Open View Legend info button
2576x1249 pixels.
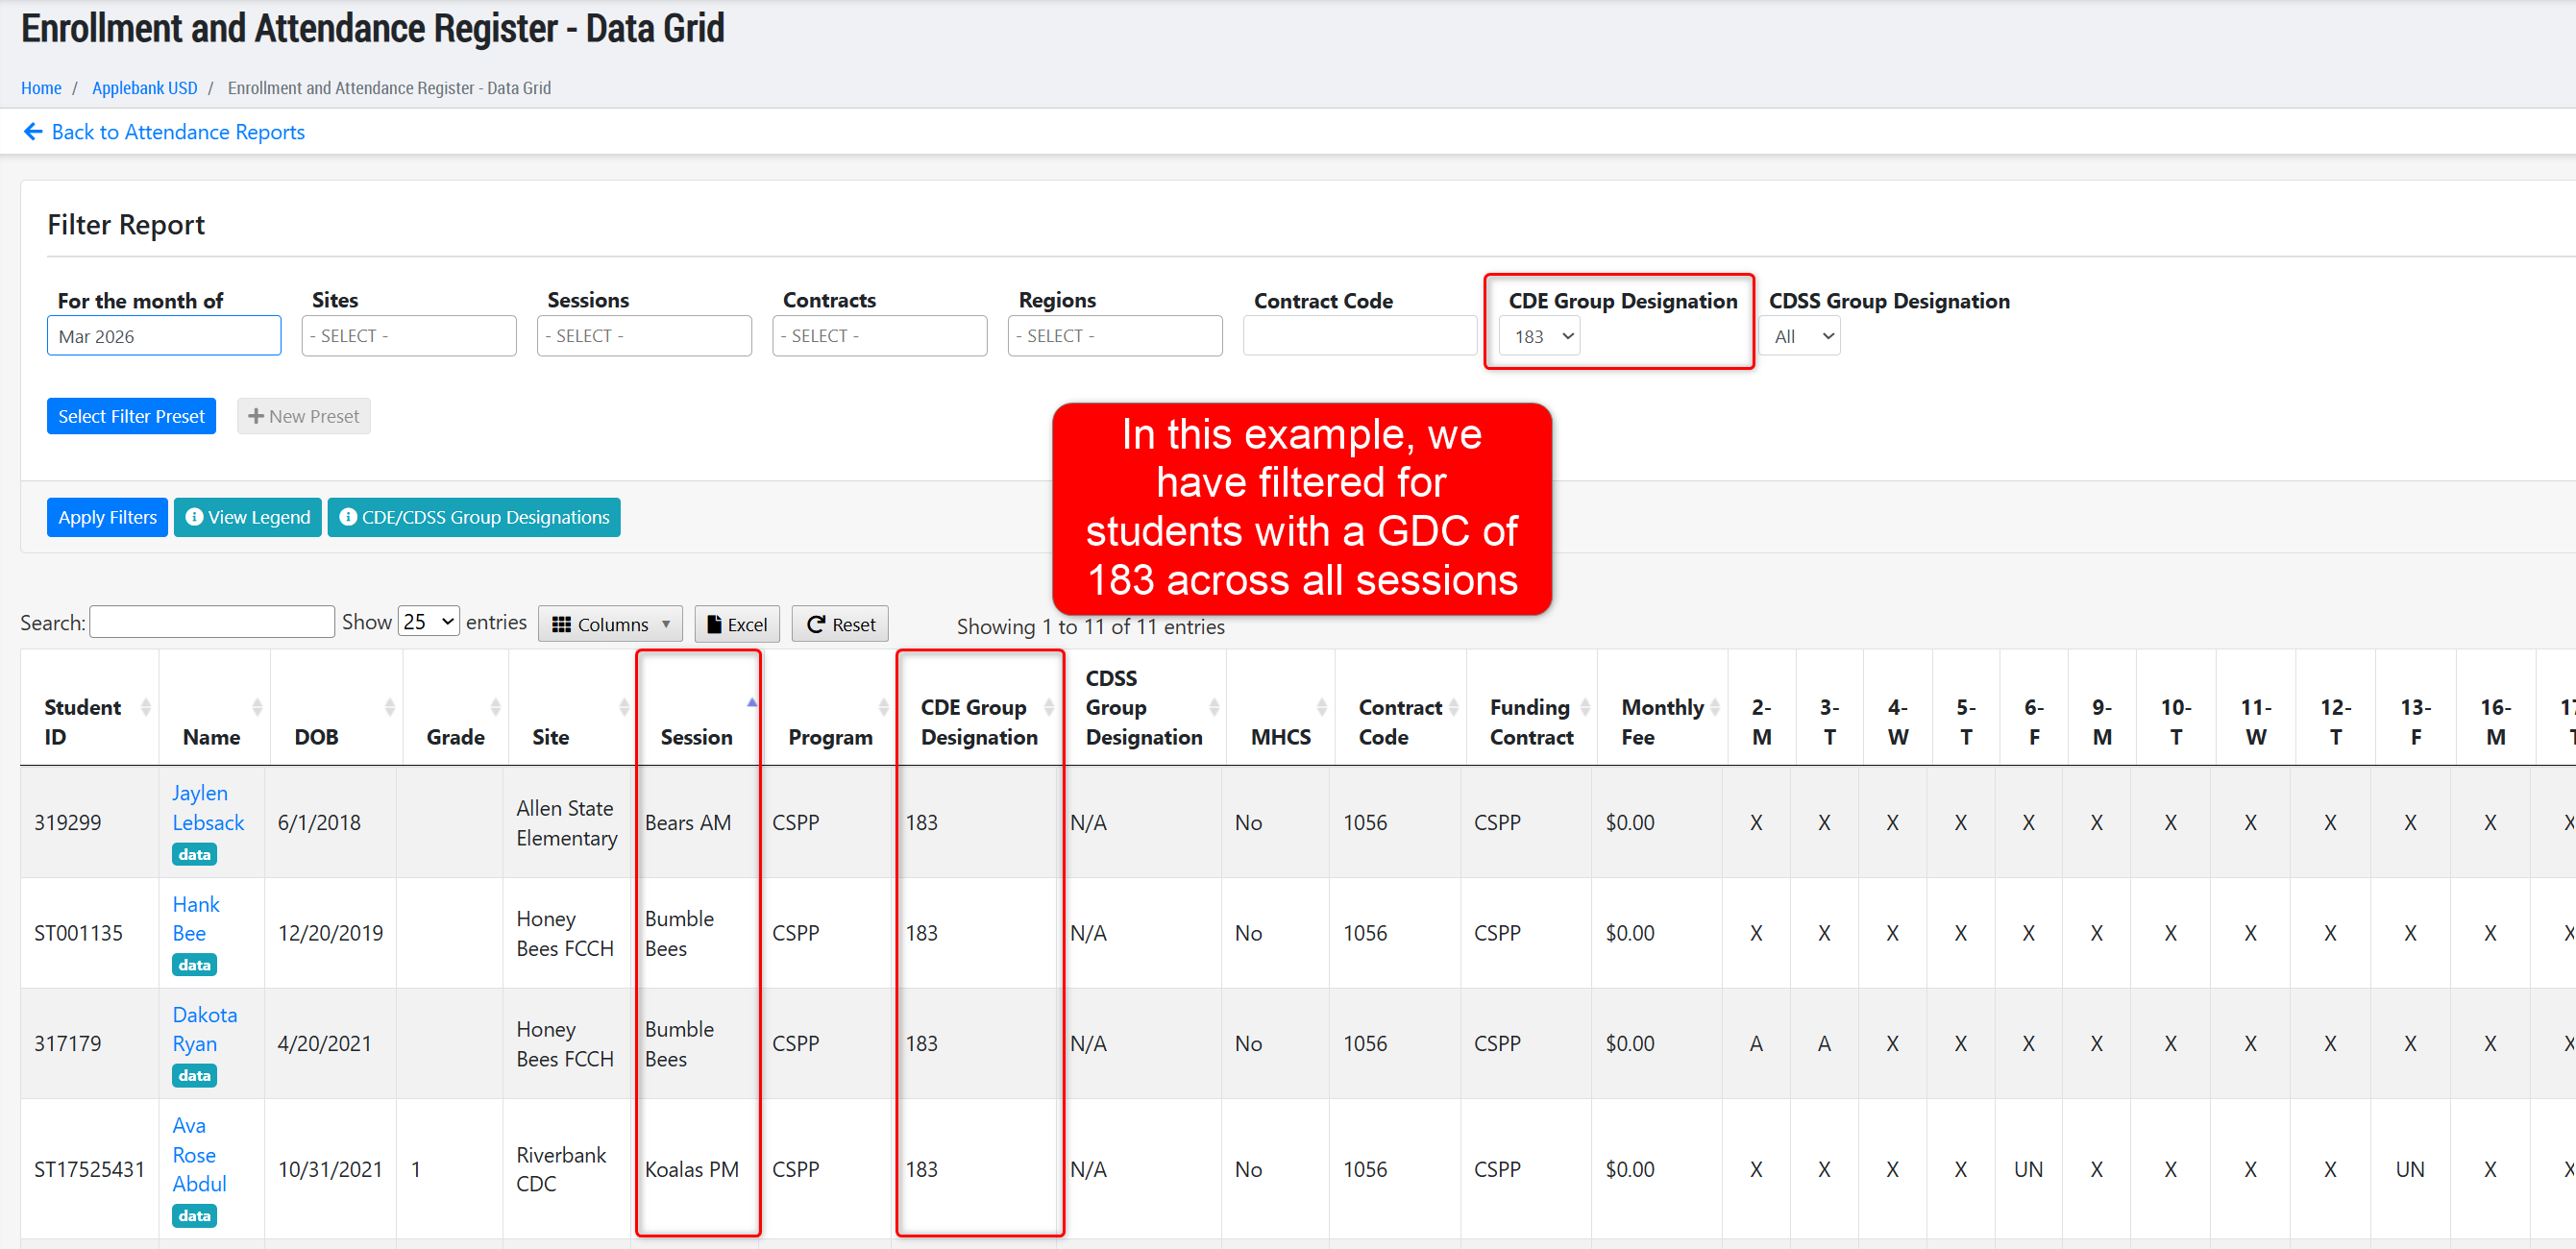pos(247,517)
